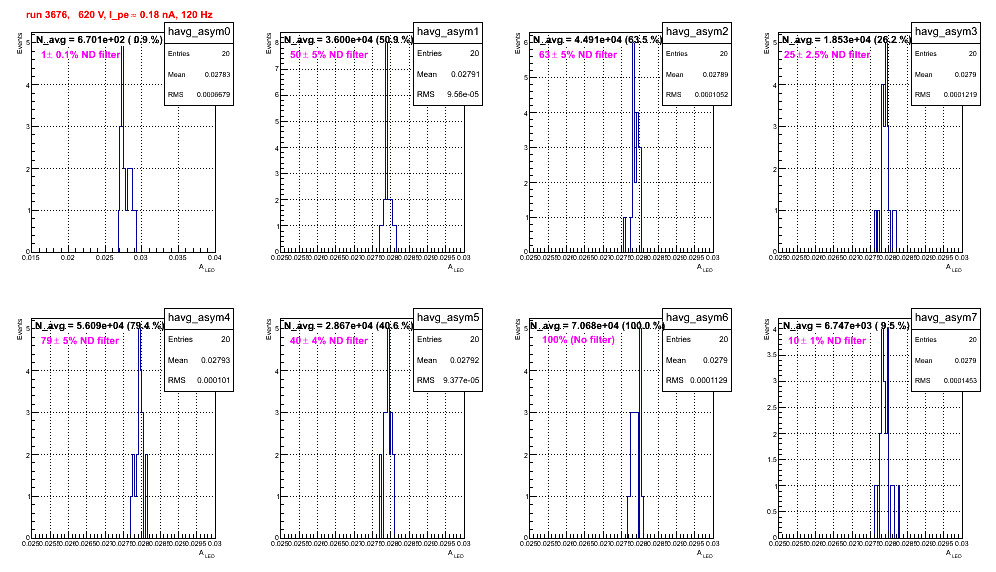Click Mean value 0.02792 in havg_asym5 box
Image resolution: width=996 pixels, height=572 pixels.
pos(465,360)
